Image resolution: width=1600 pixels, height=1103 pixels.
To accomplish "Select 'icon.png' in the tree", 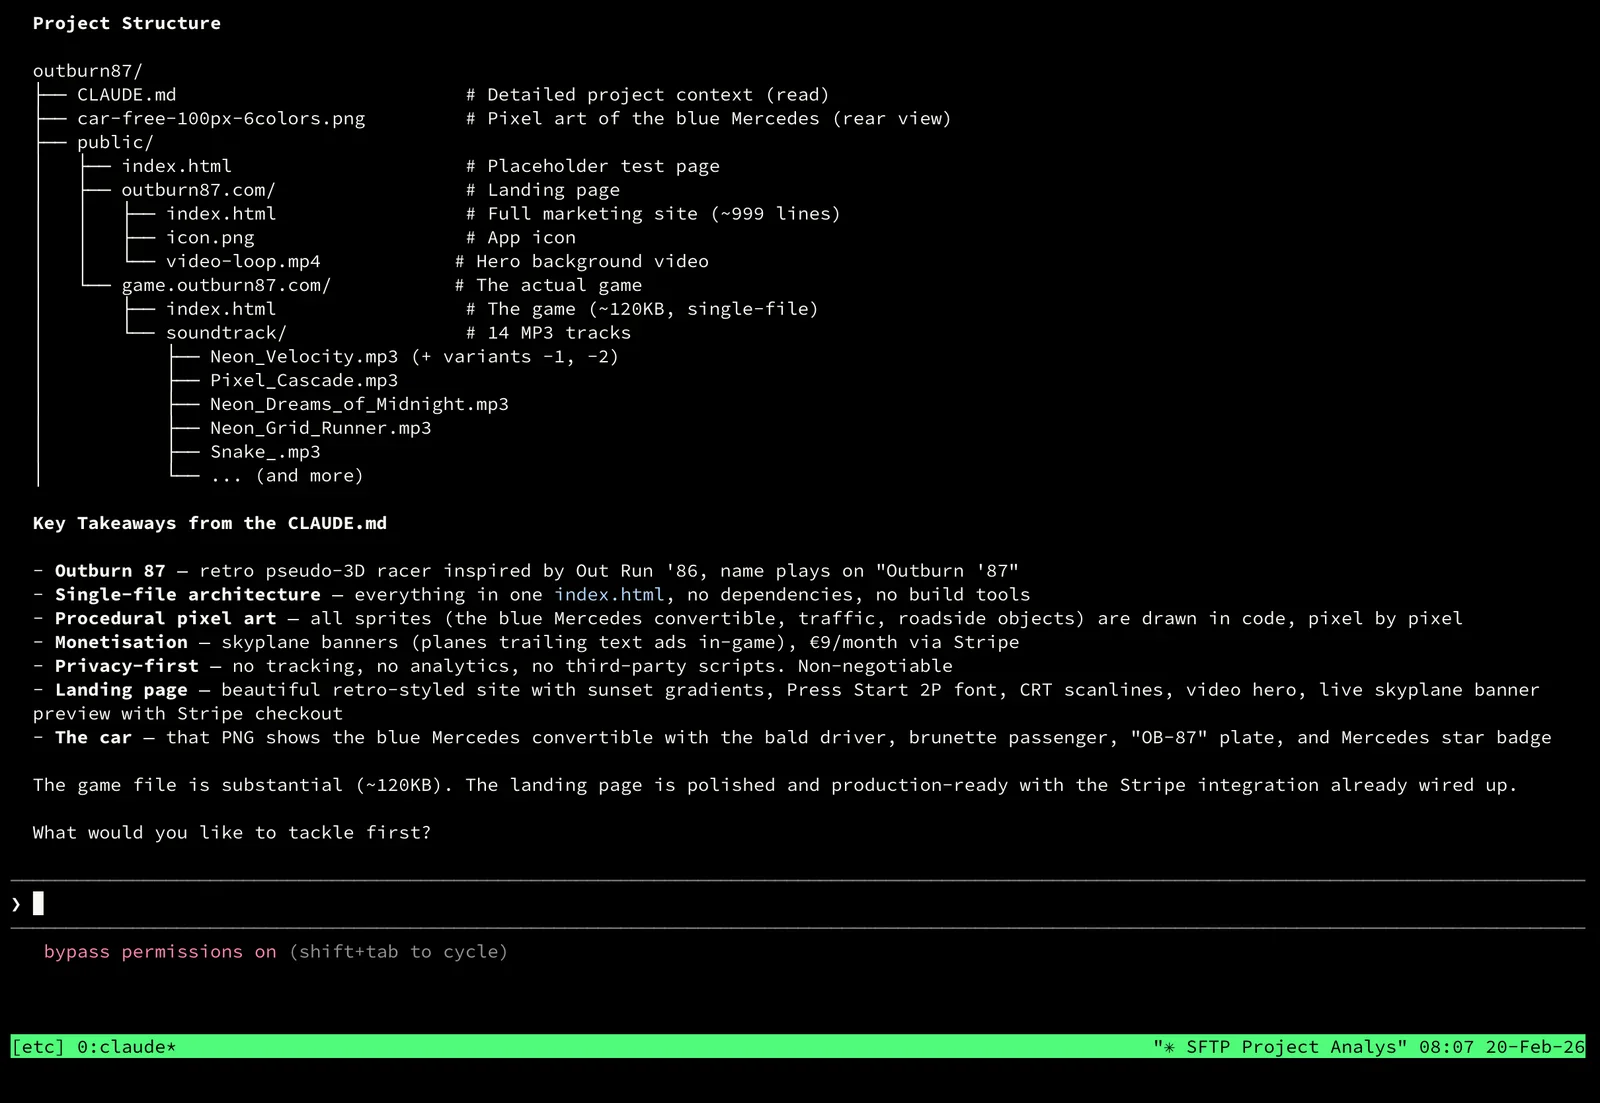I will point(210,238).
